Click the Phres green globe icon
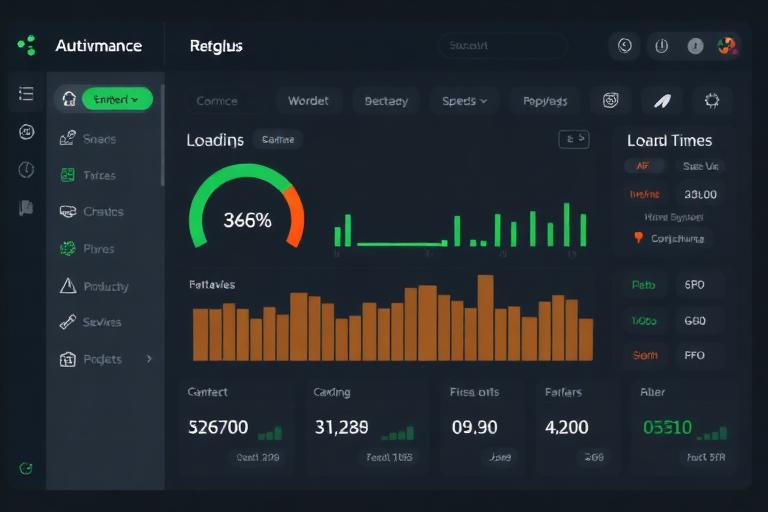This screenshot has height=512, width=768. [68, 248]
